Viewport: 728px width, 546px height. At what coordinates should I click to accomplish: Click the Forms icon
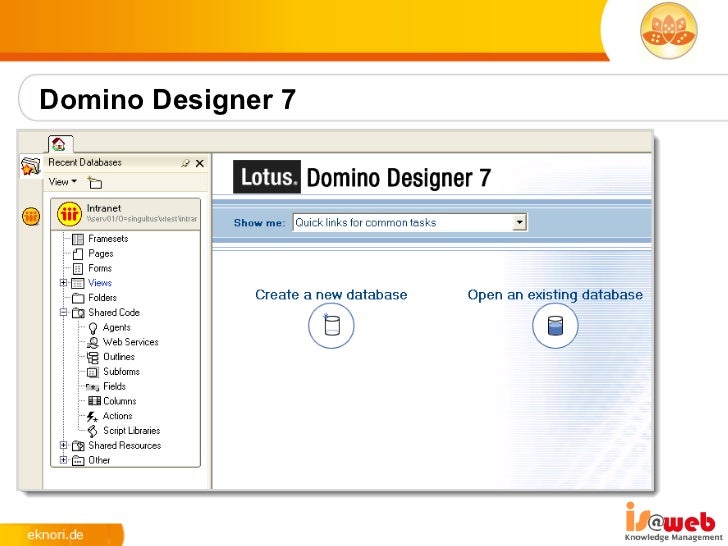(78, 269)
